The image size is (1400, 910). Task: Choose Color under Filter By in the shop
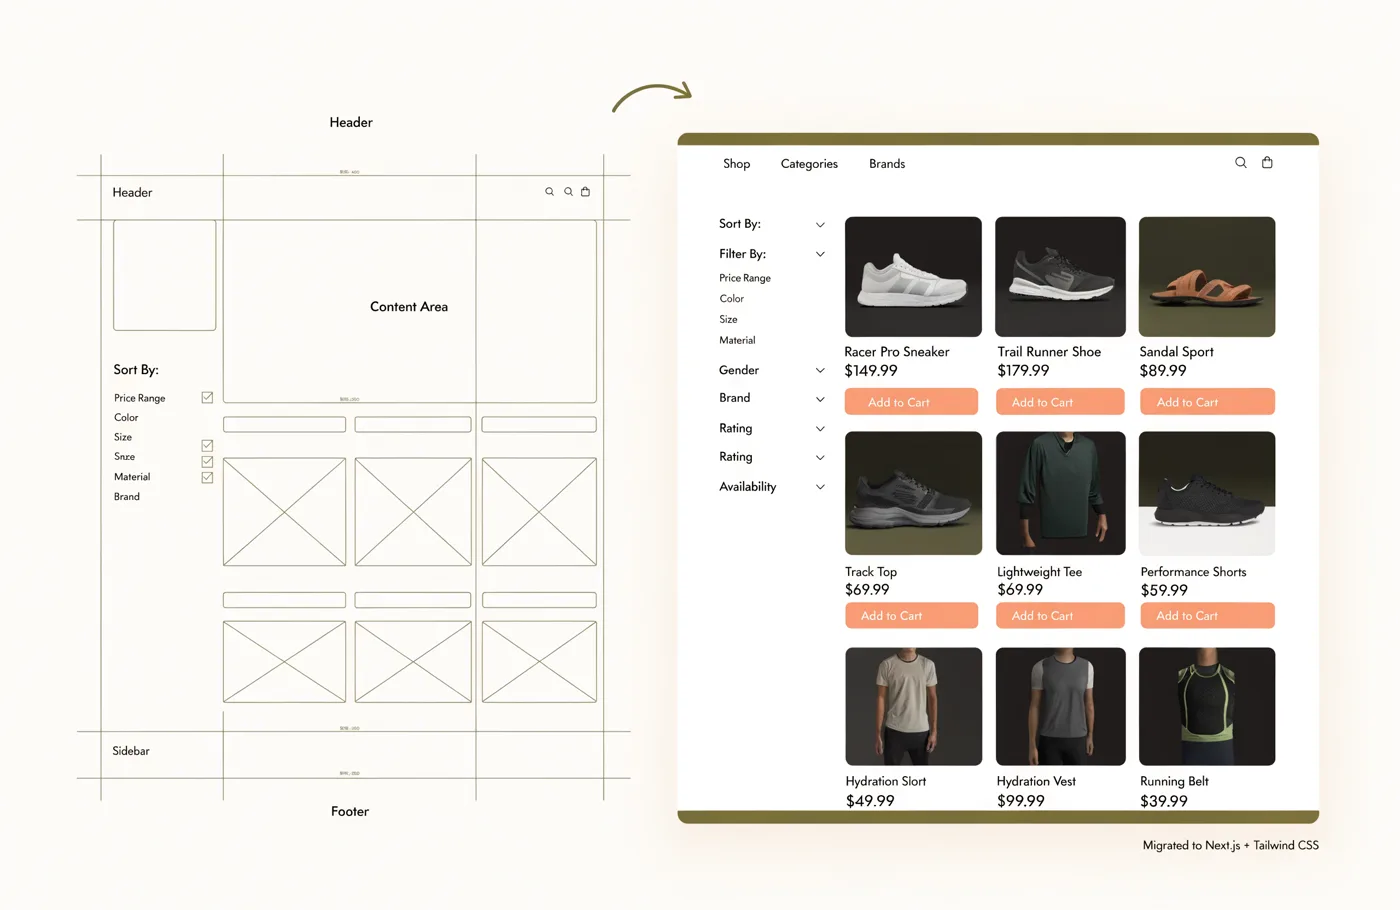coord(732,298)
